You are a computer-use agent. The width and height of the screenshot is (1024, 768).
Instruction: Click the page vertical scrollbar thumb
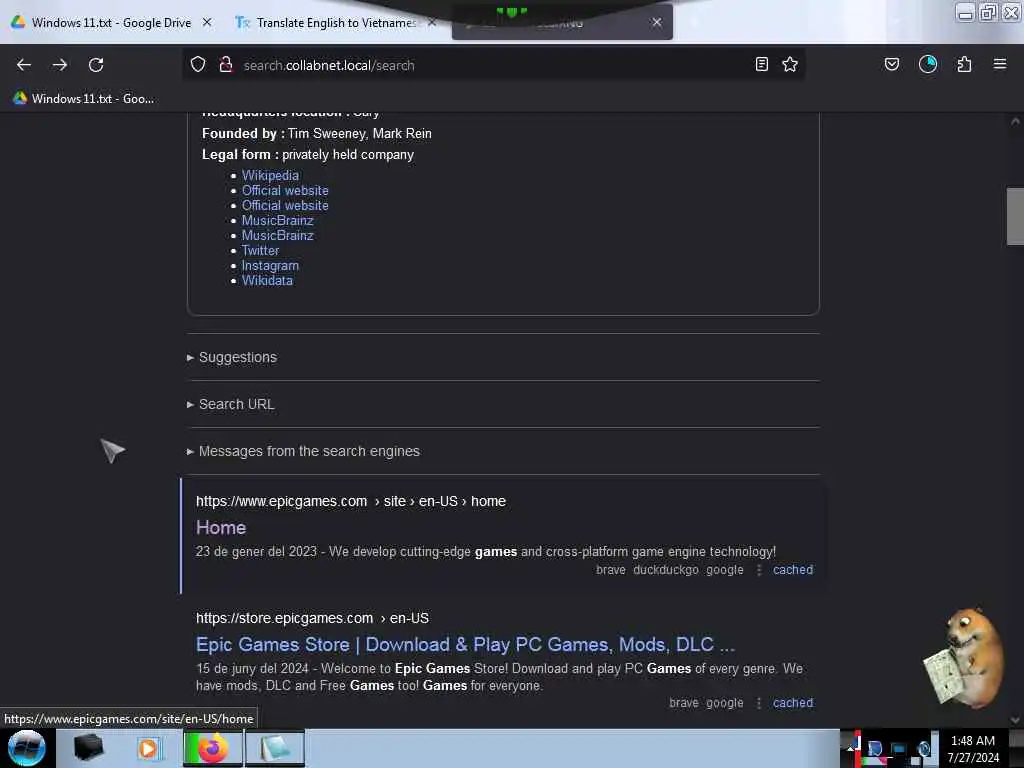[1015, 216]
